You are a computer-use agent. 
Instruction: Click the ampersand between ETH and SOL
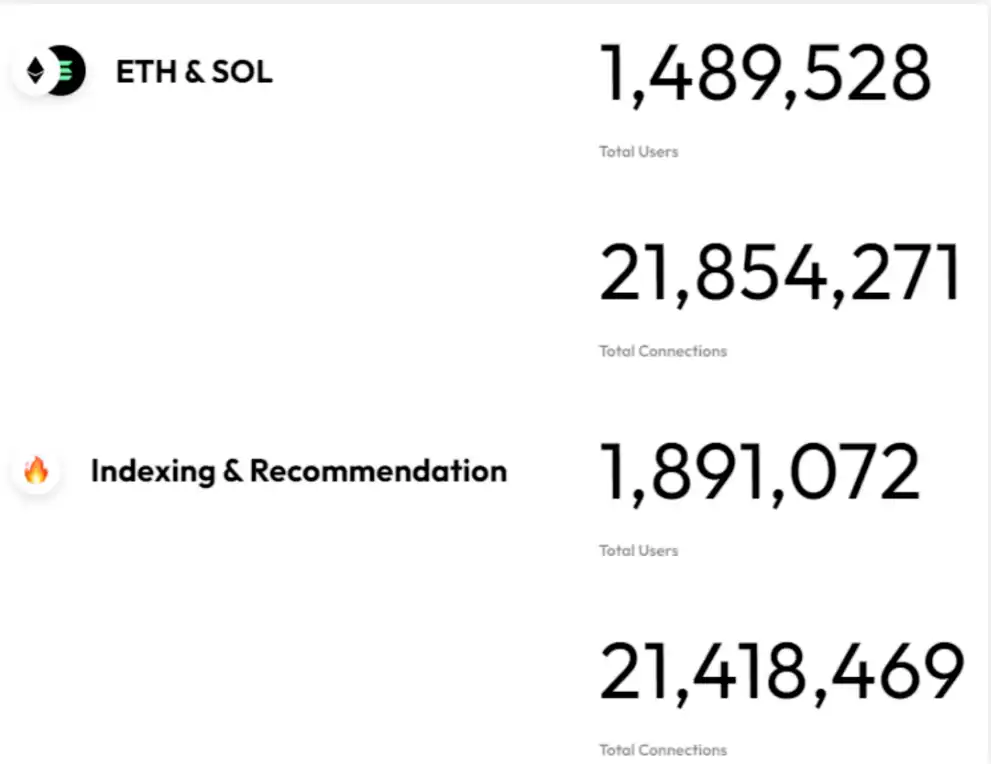pos(193,72)
